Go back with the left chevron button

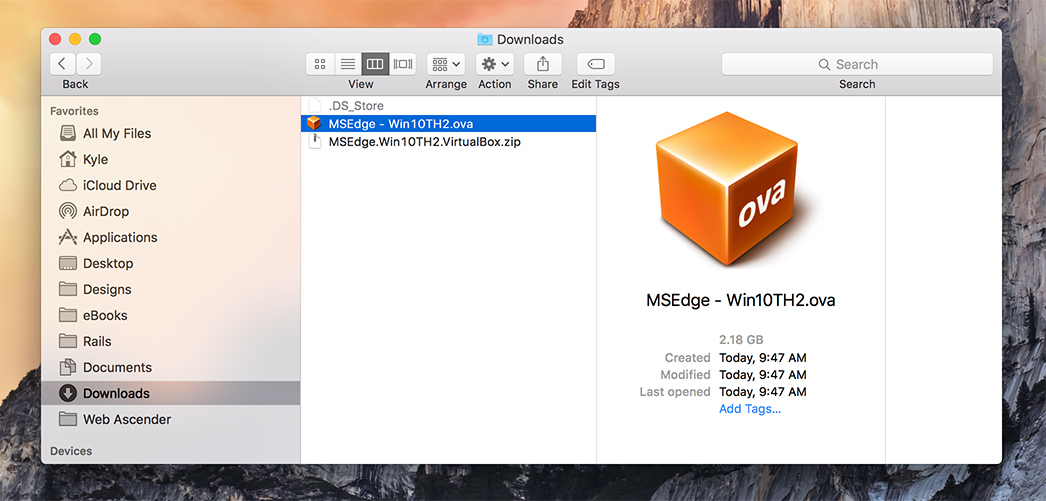pyautogui.click(x=63, y=64)
